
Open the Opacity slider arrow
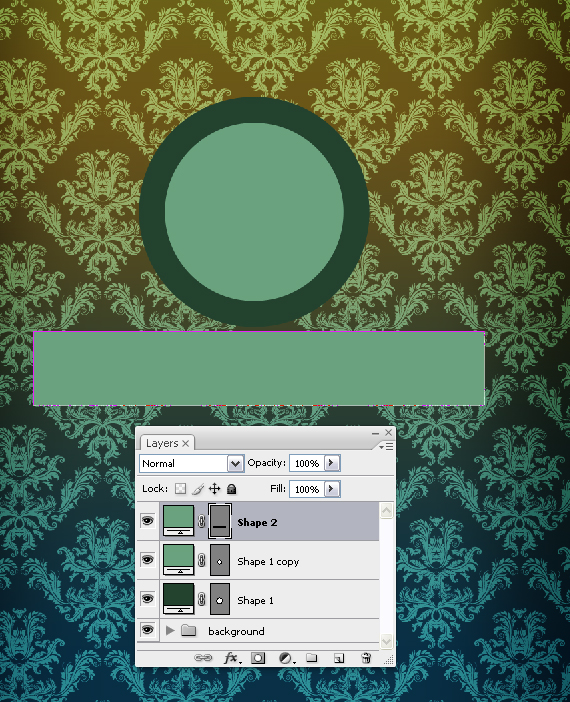click(332, 463)
